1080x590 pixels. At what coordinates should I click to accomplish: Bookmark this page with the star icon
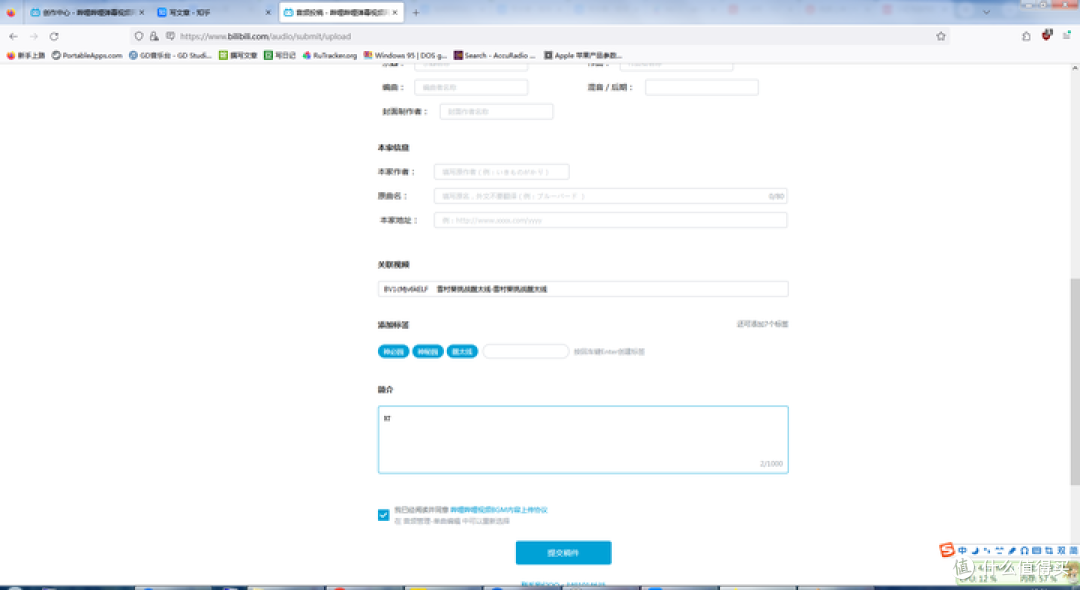coord(941,36)
